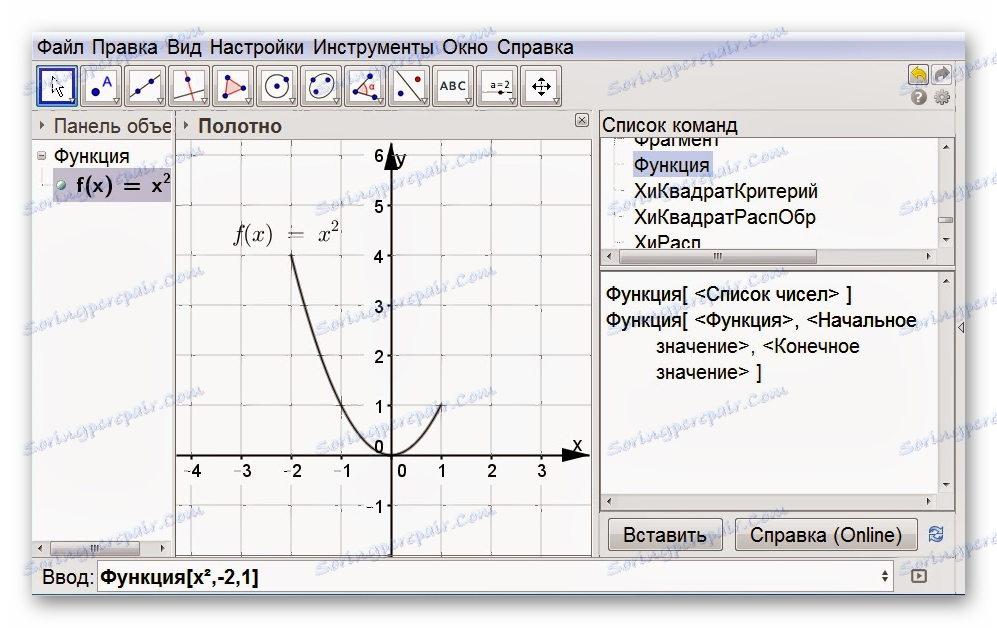Open the Move tool dropdown arrow
This screenshot has height=628, width=997.
tap(71, 100)
